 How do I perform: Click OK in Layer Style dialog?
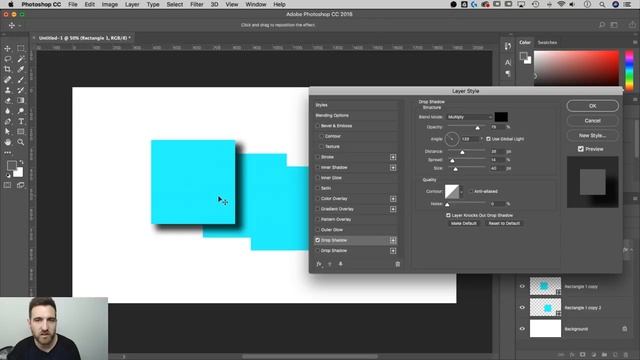pyautogui.click(x=592, y=106)
